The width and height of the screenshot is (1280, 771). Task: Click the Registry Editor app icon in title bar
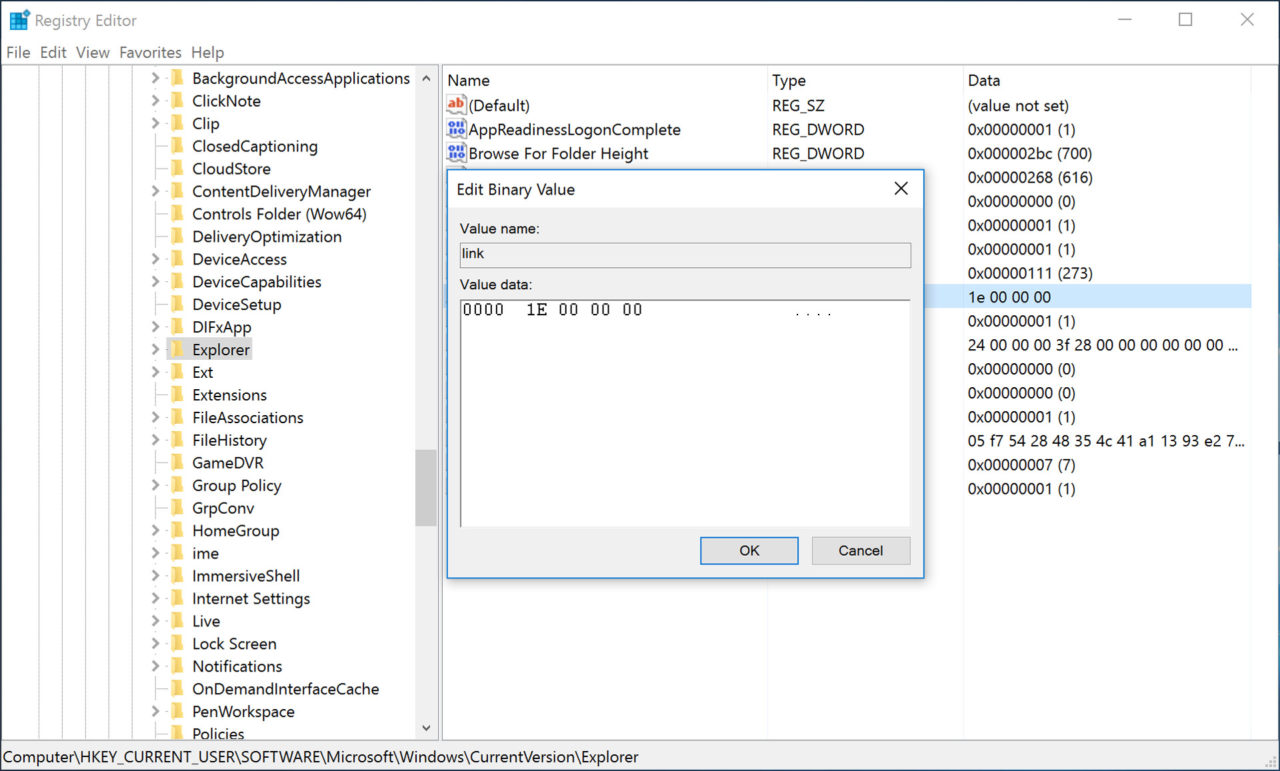coord(19,19)
